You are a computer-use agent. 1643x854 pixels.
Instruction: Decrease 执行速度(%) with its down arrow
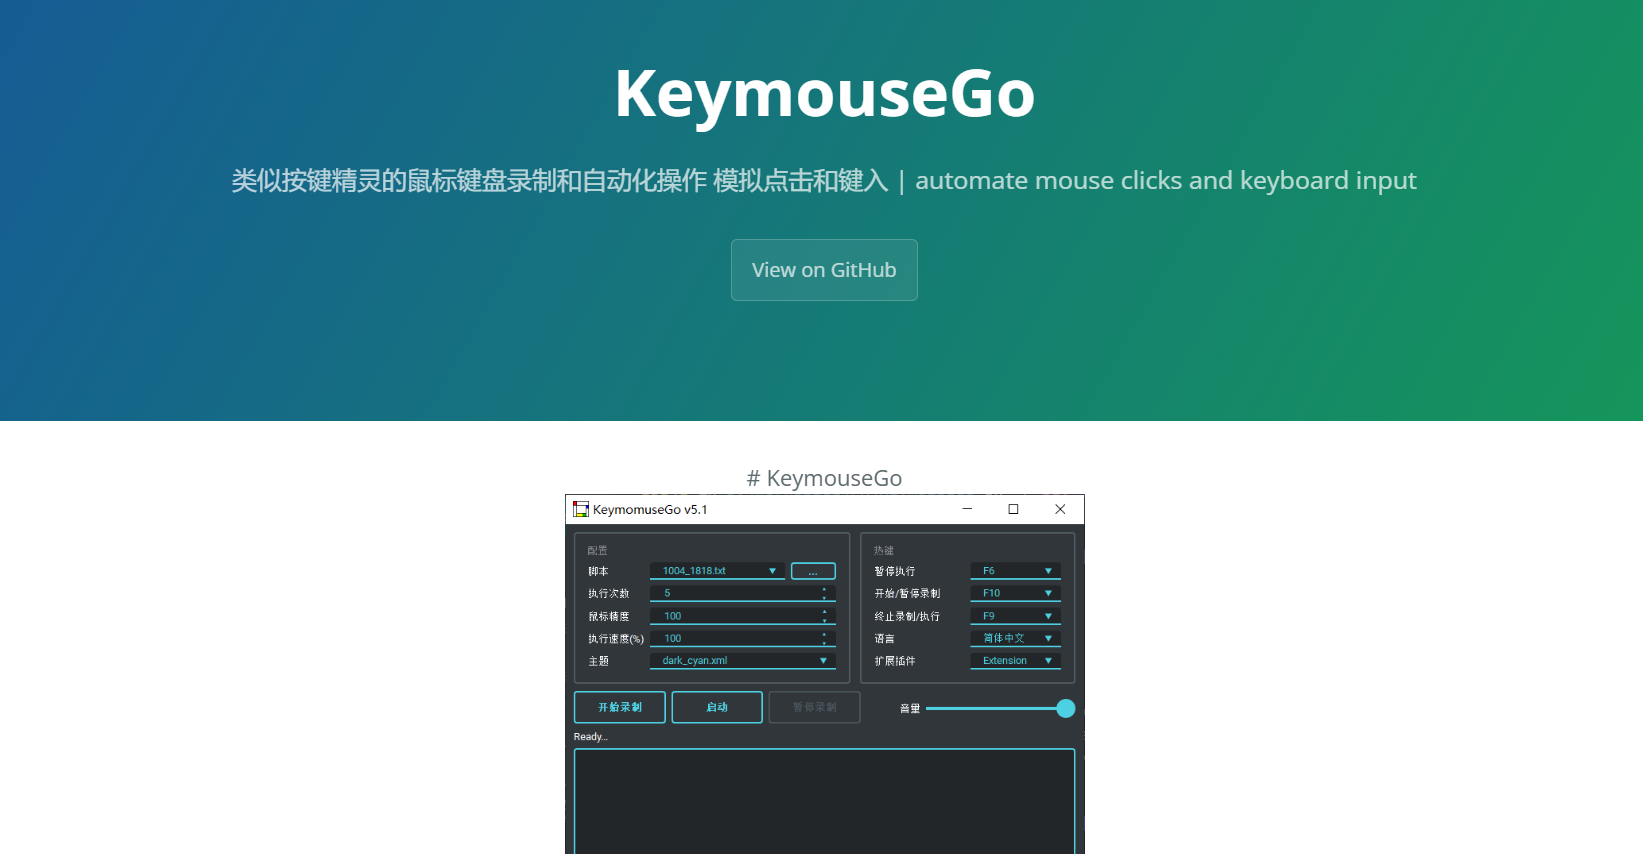(x=824, y=643)
